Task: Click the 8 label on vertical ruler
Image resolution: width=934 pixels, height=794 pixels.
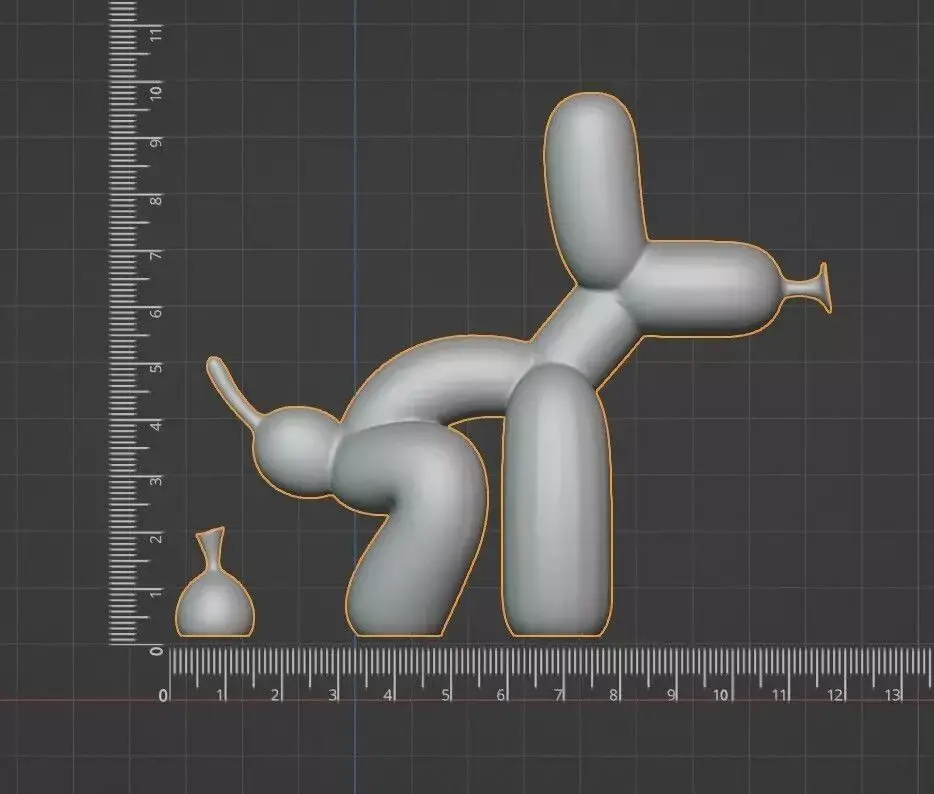Action: tap(156, 200)
